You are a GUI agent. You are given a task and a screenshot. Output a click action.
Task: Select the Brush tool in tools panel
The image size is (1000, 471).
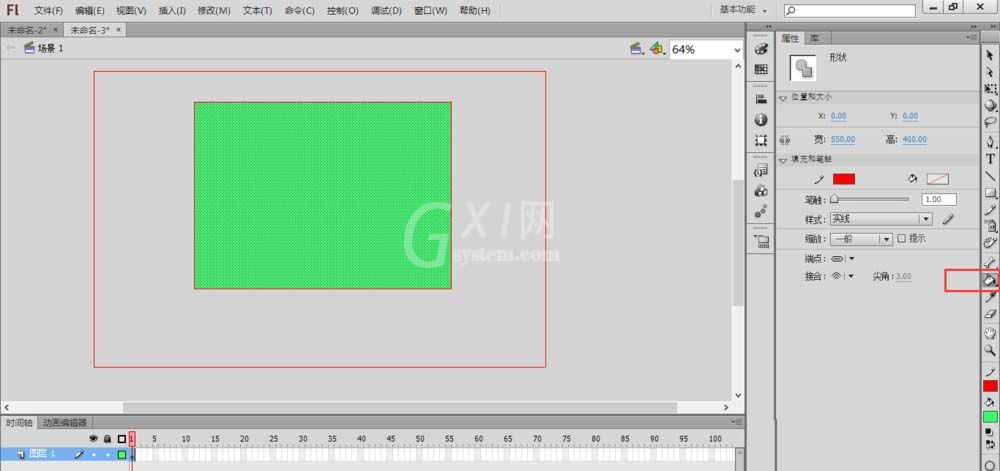point(990,226)
